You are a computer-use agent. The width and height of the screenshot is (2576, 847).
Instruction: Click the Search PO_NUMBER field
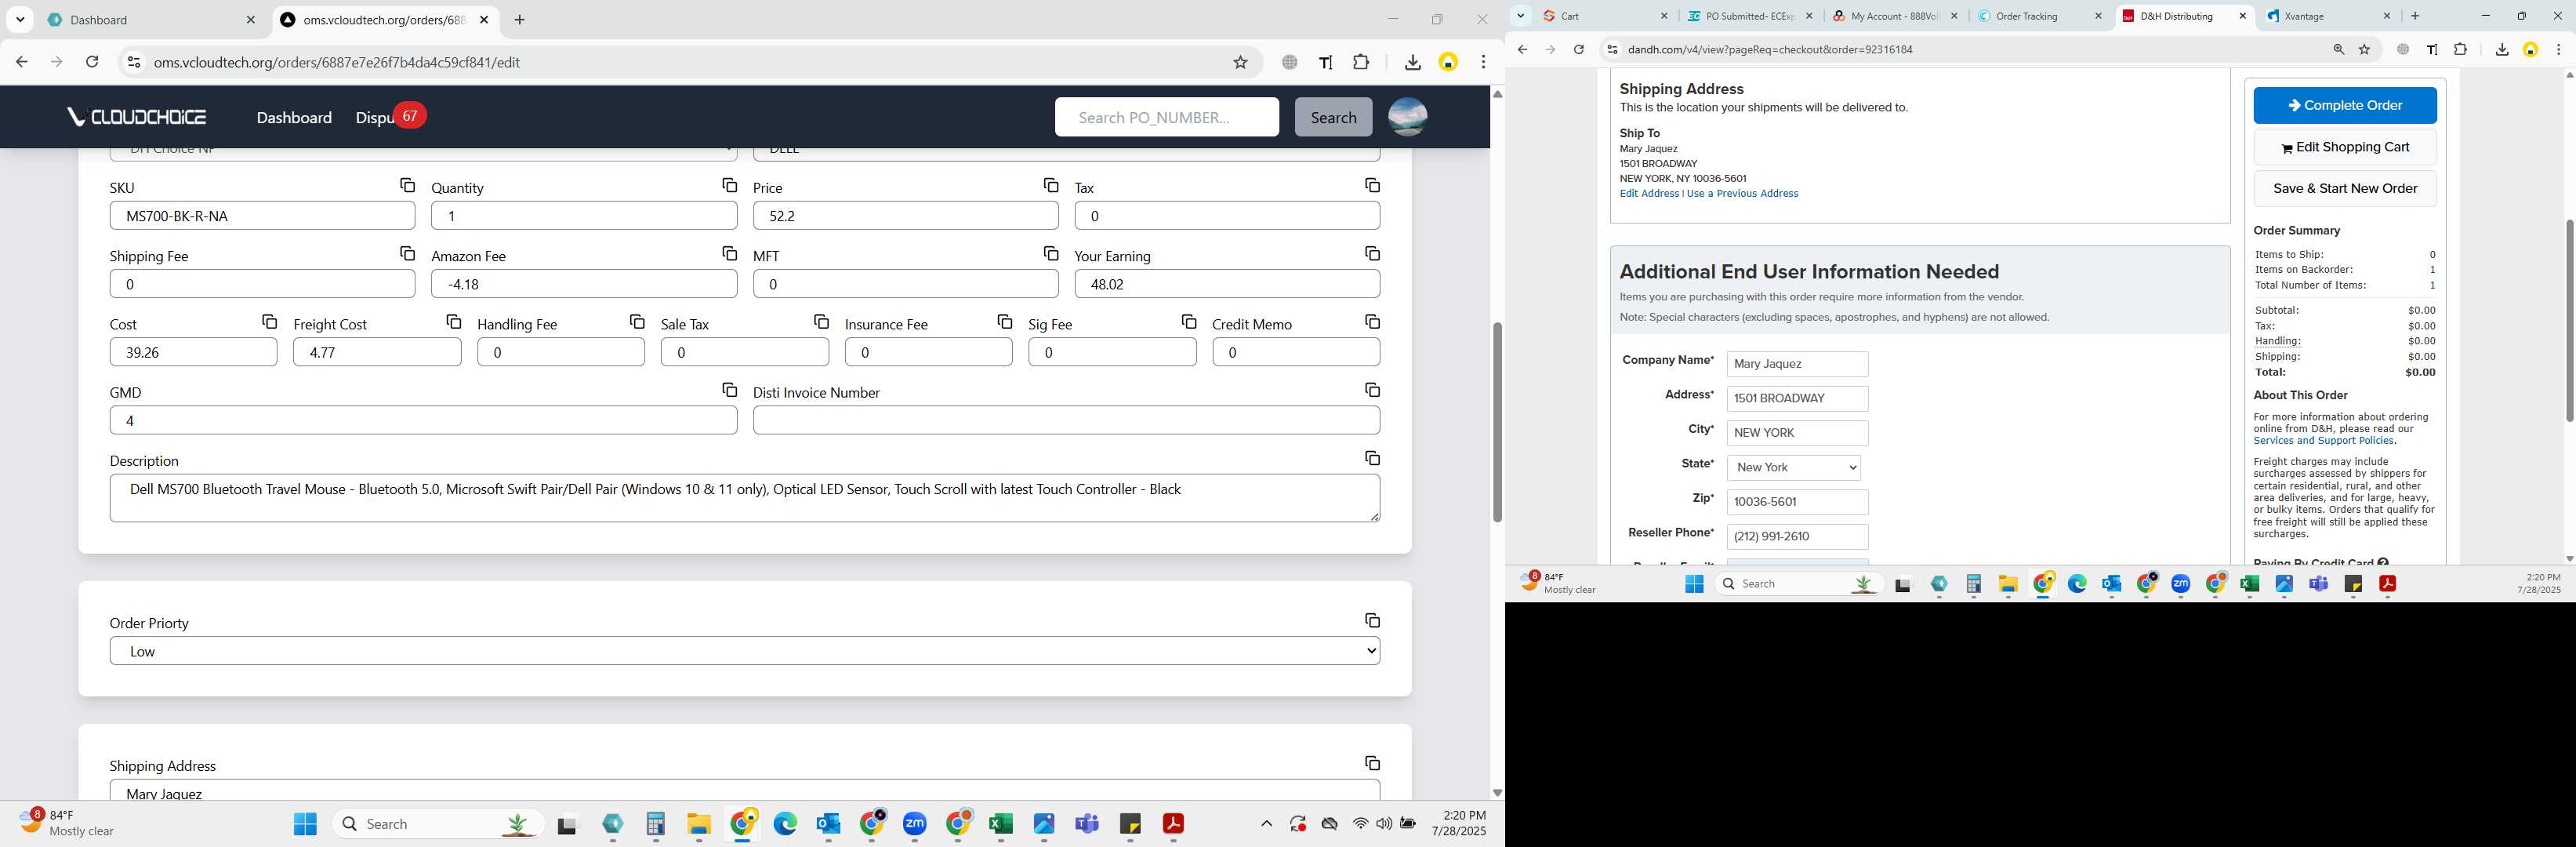tap(1166, 117)
